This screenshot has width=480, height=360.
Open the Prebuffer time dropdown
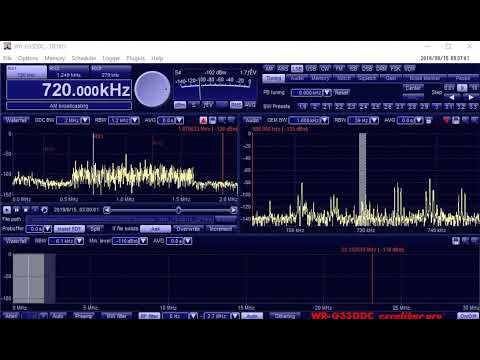pos(48,229)
